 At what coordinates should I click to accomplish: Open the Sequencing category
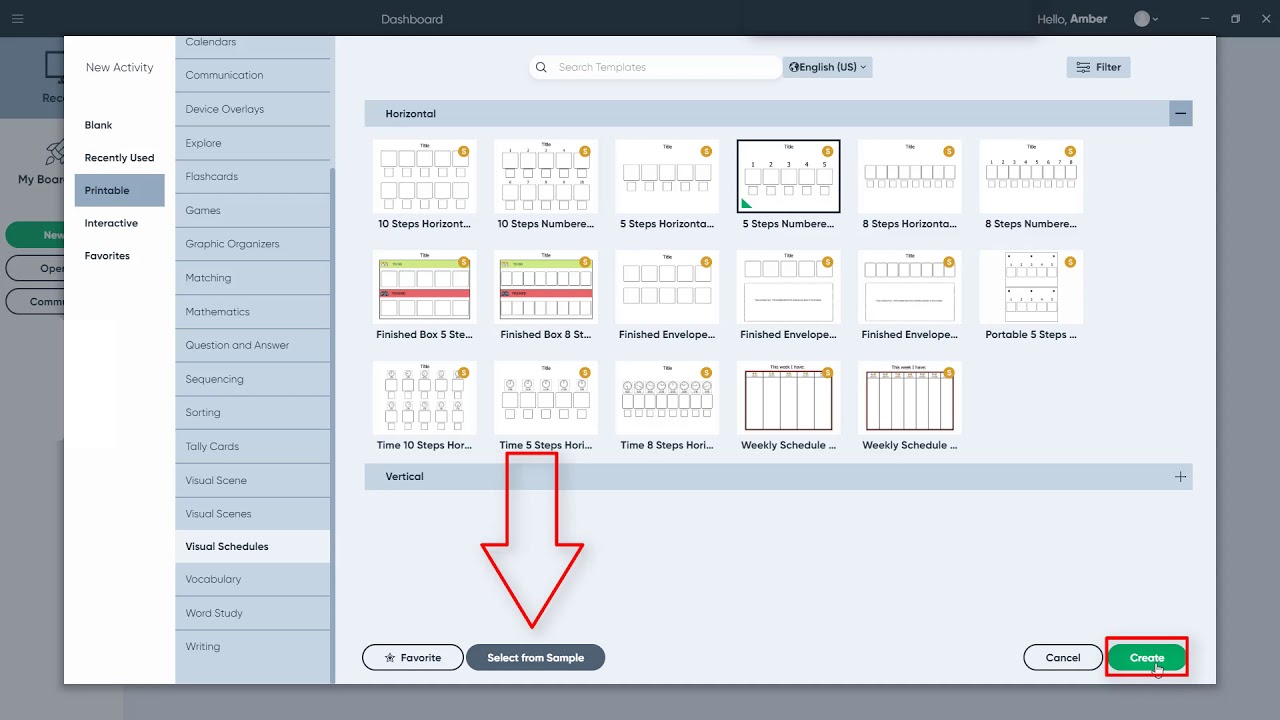tap(252, 379)
